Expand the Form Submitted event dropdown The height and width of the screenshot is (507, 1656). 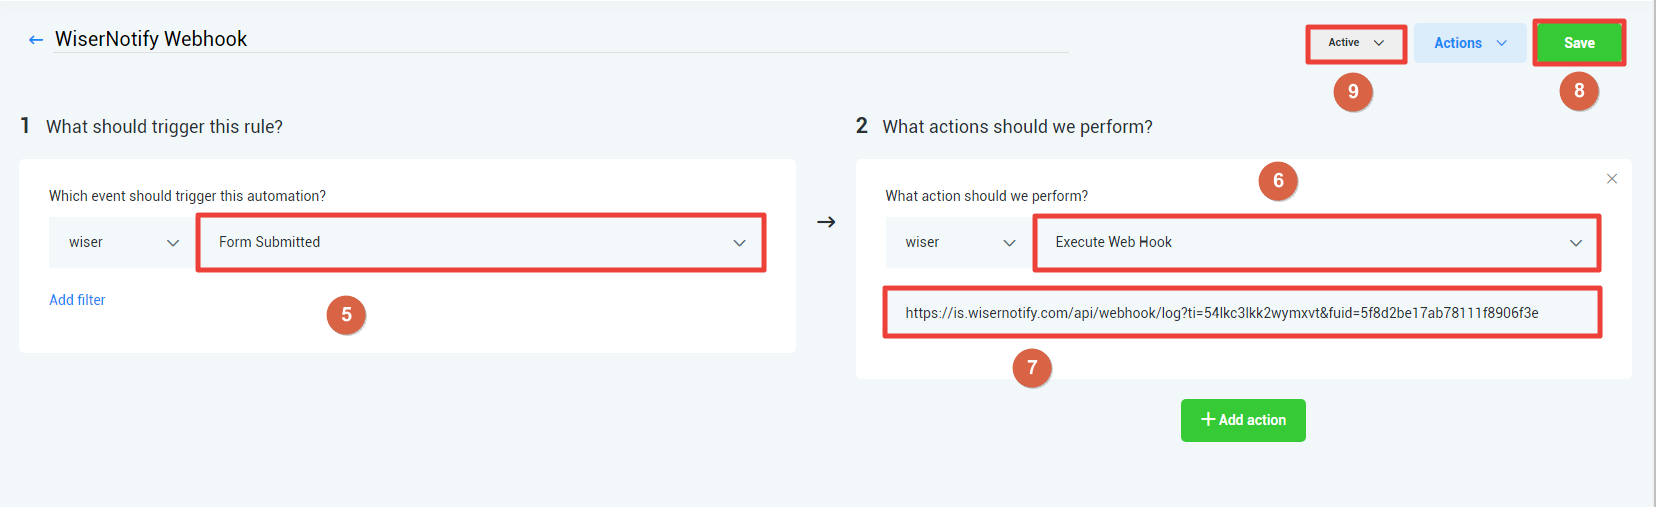tap(481, 243)
